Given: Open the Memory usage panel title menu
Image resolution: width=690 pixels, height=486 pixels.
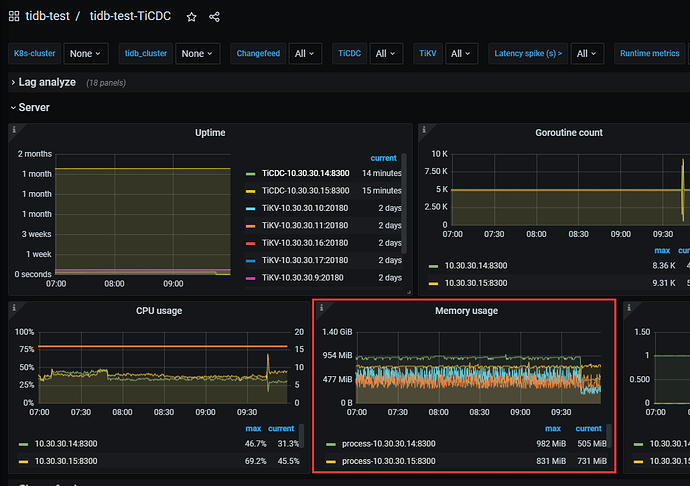Looking at the screenshot, I should tap(466, 311).
